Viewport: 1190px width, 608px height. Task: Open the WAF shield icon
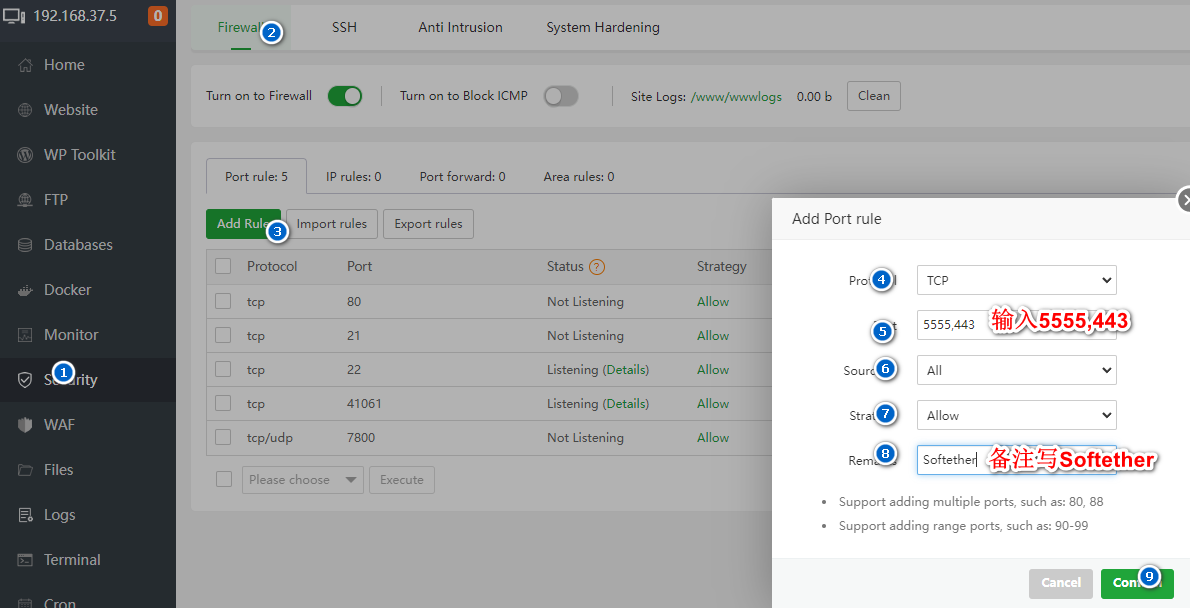(26, 425)
